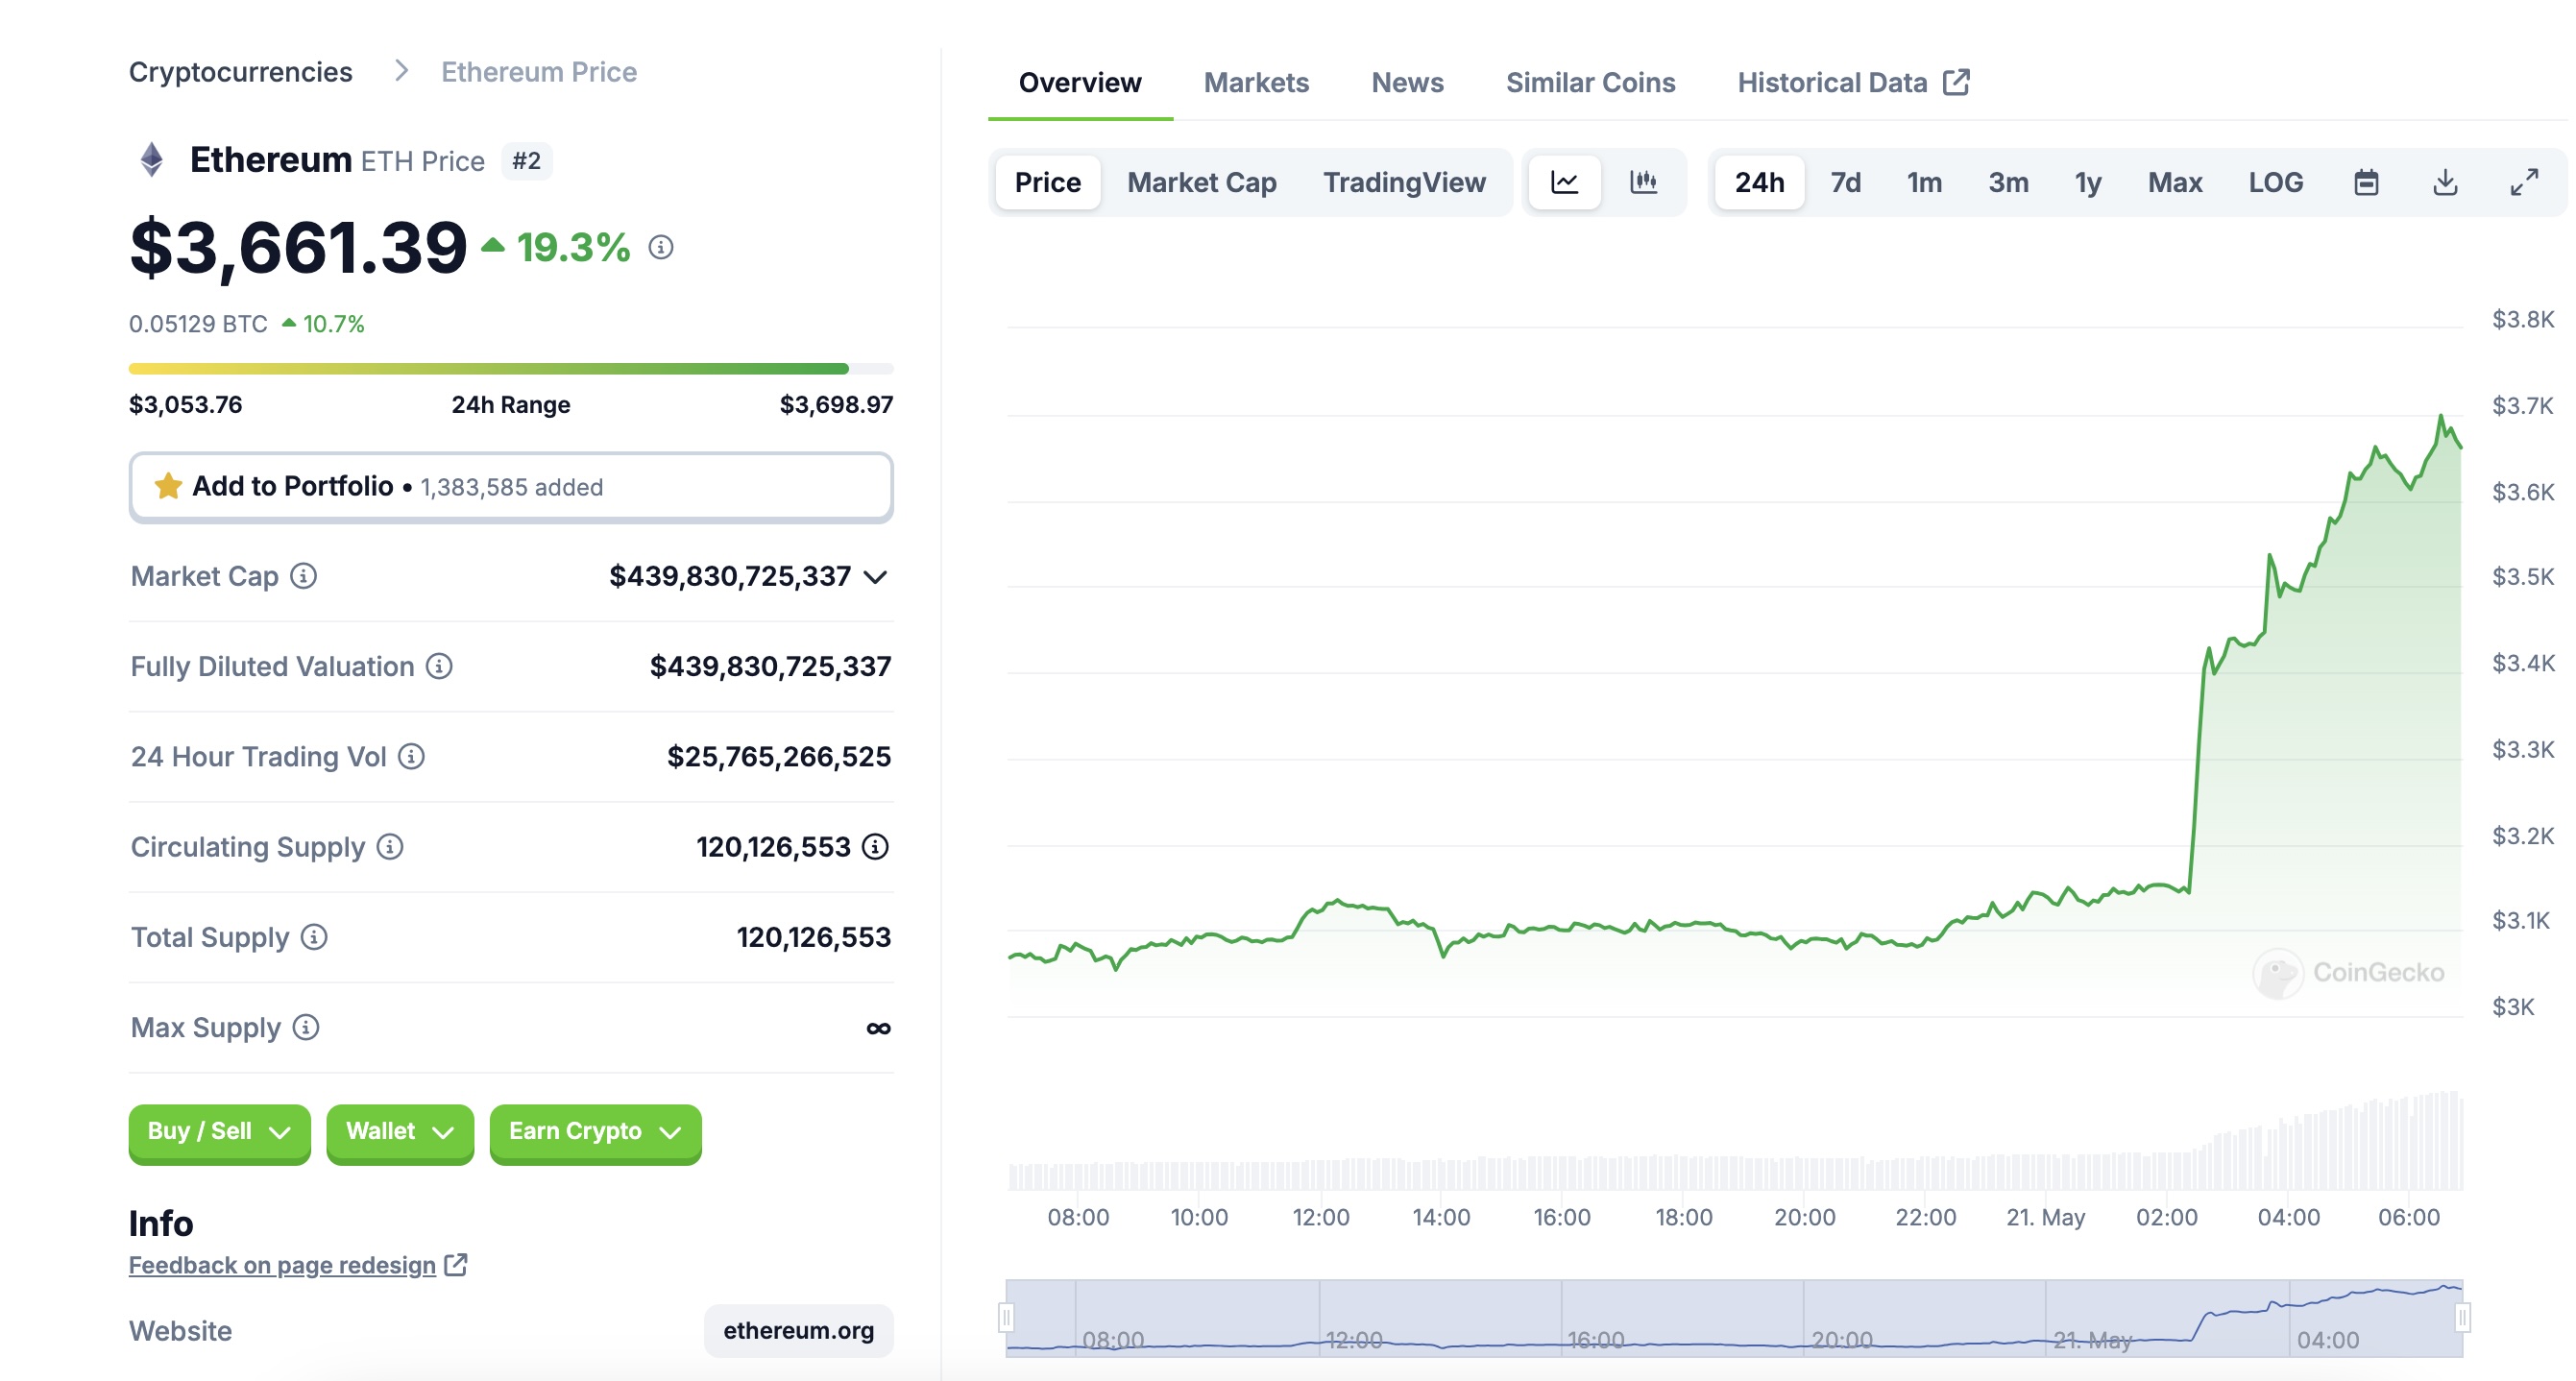The width and height of the screenshot is (2576, 1381).
Task: Open the News tab
Action: [x=1407, y=82]
